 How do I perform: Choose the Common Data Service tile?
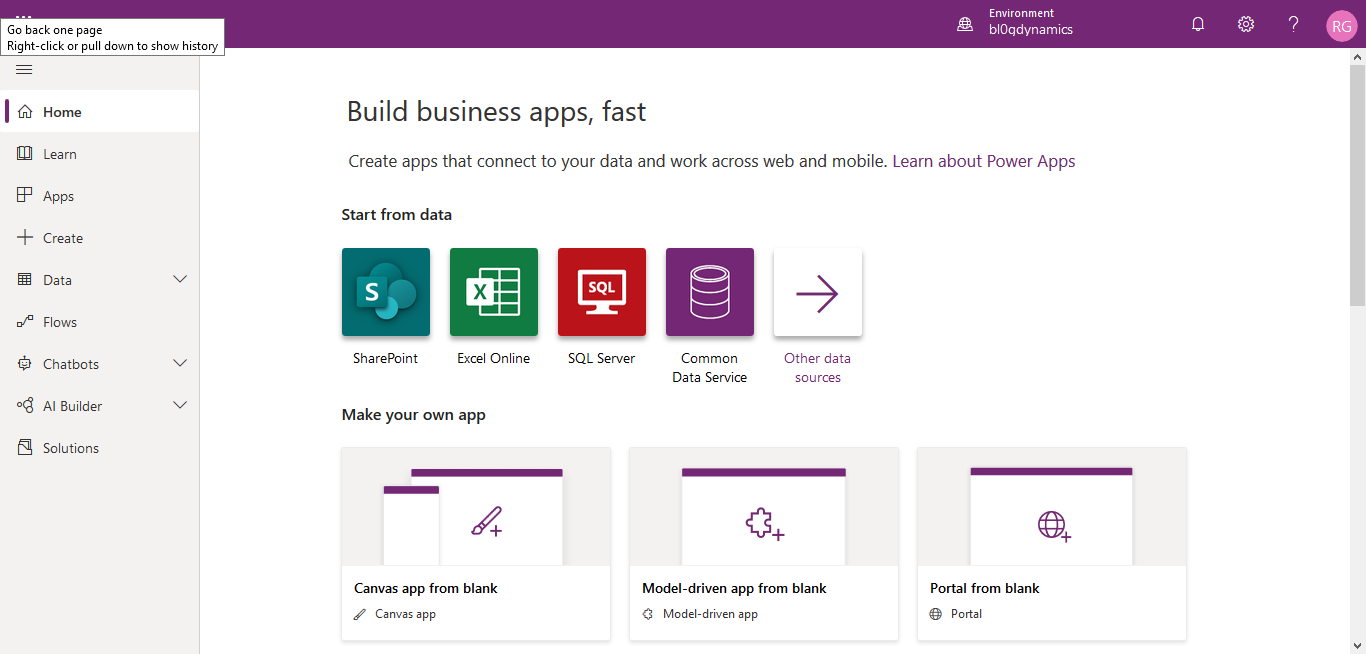coord(710,292)
